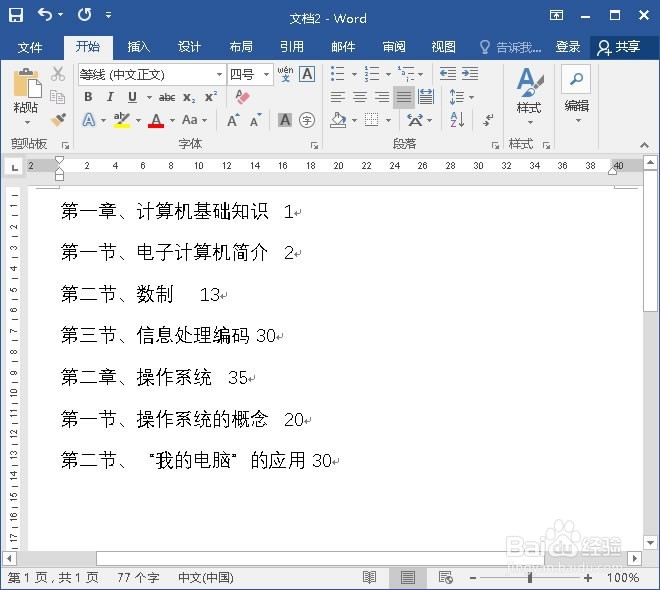The width and height of the screenshot is (660, 590).
Task: Open Customize Quick Access Toolbar arrow
Action: 109,16
